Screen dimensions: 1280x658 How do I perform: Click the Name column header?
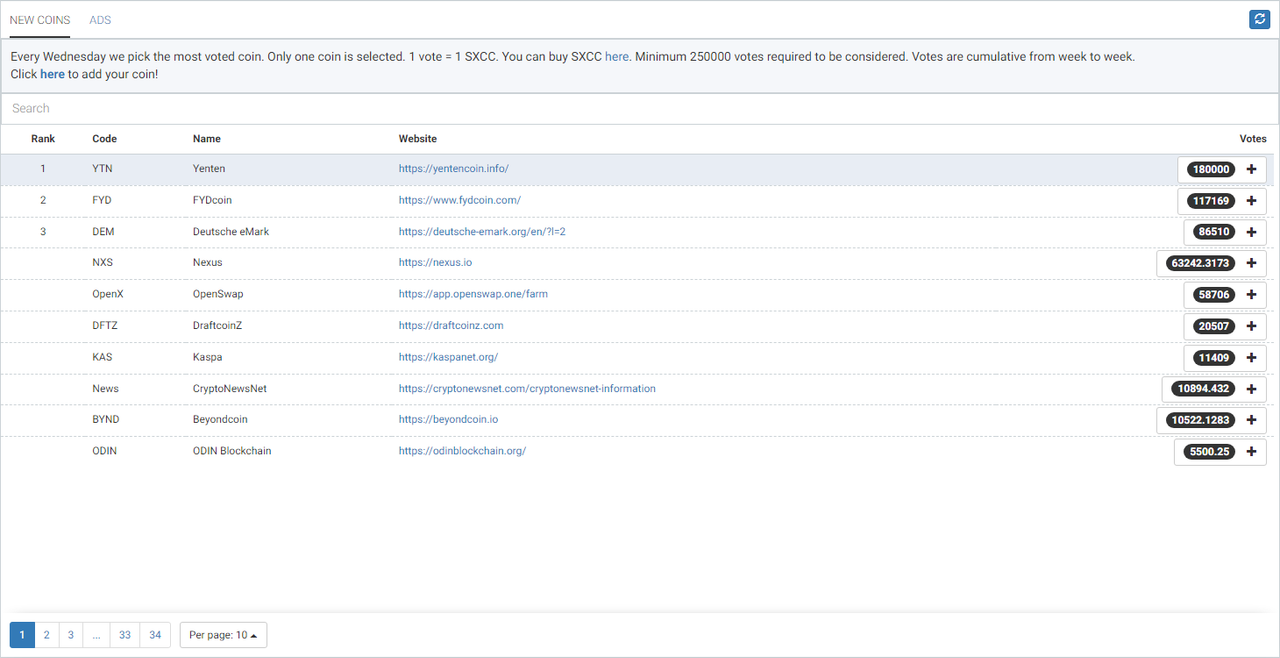tap(207, 139)
